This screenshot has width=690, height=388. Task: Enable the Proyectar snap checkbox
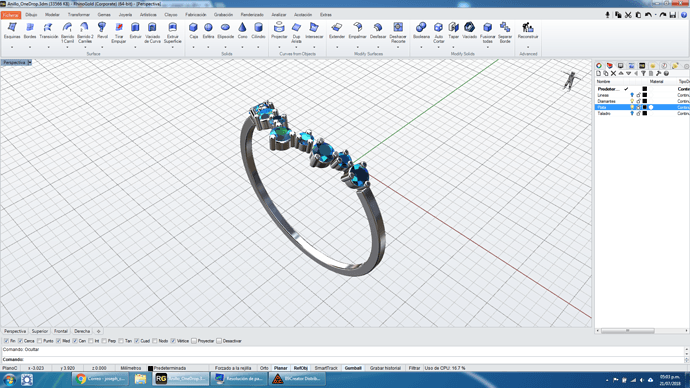point(194,341)
